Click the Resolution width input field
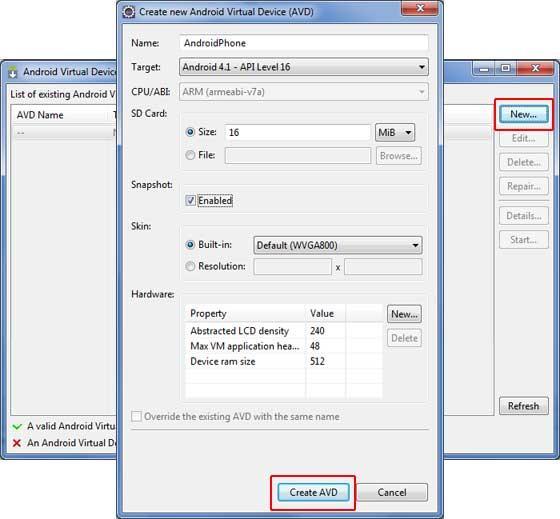Viewport: 560px width, 519px height. [x=292, y=267]
